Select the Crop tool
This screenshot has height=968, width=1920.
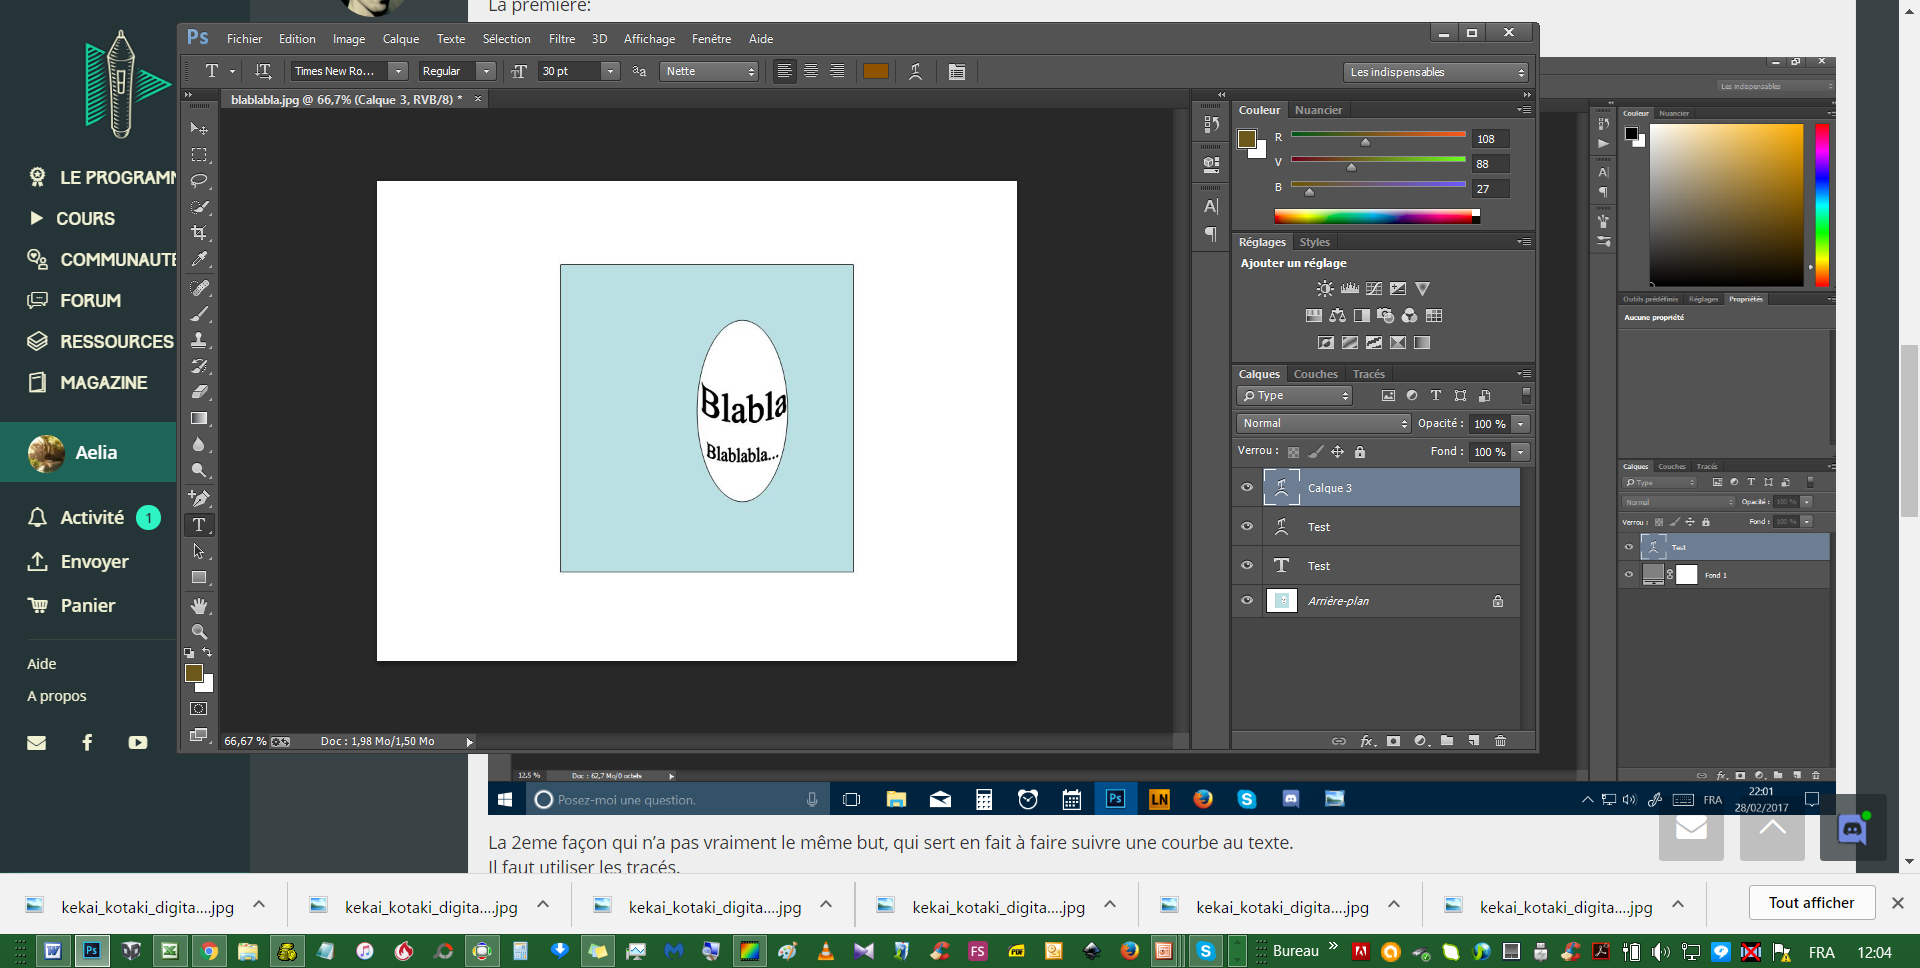tap(199, 233)
